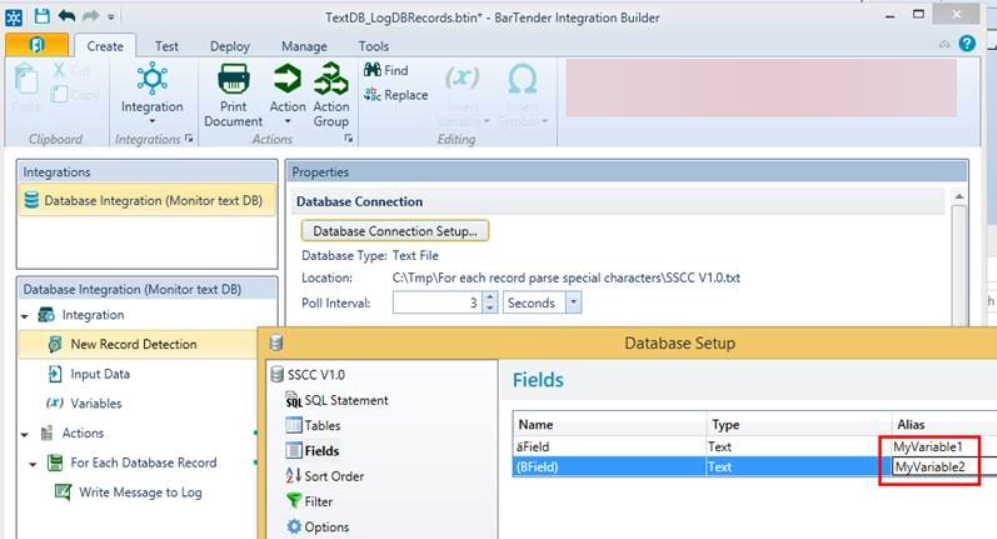This screenshot has height=539, width=997.
Task: Collapse the Integration tree node
Action: (25, 316)
